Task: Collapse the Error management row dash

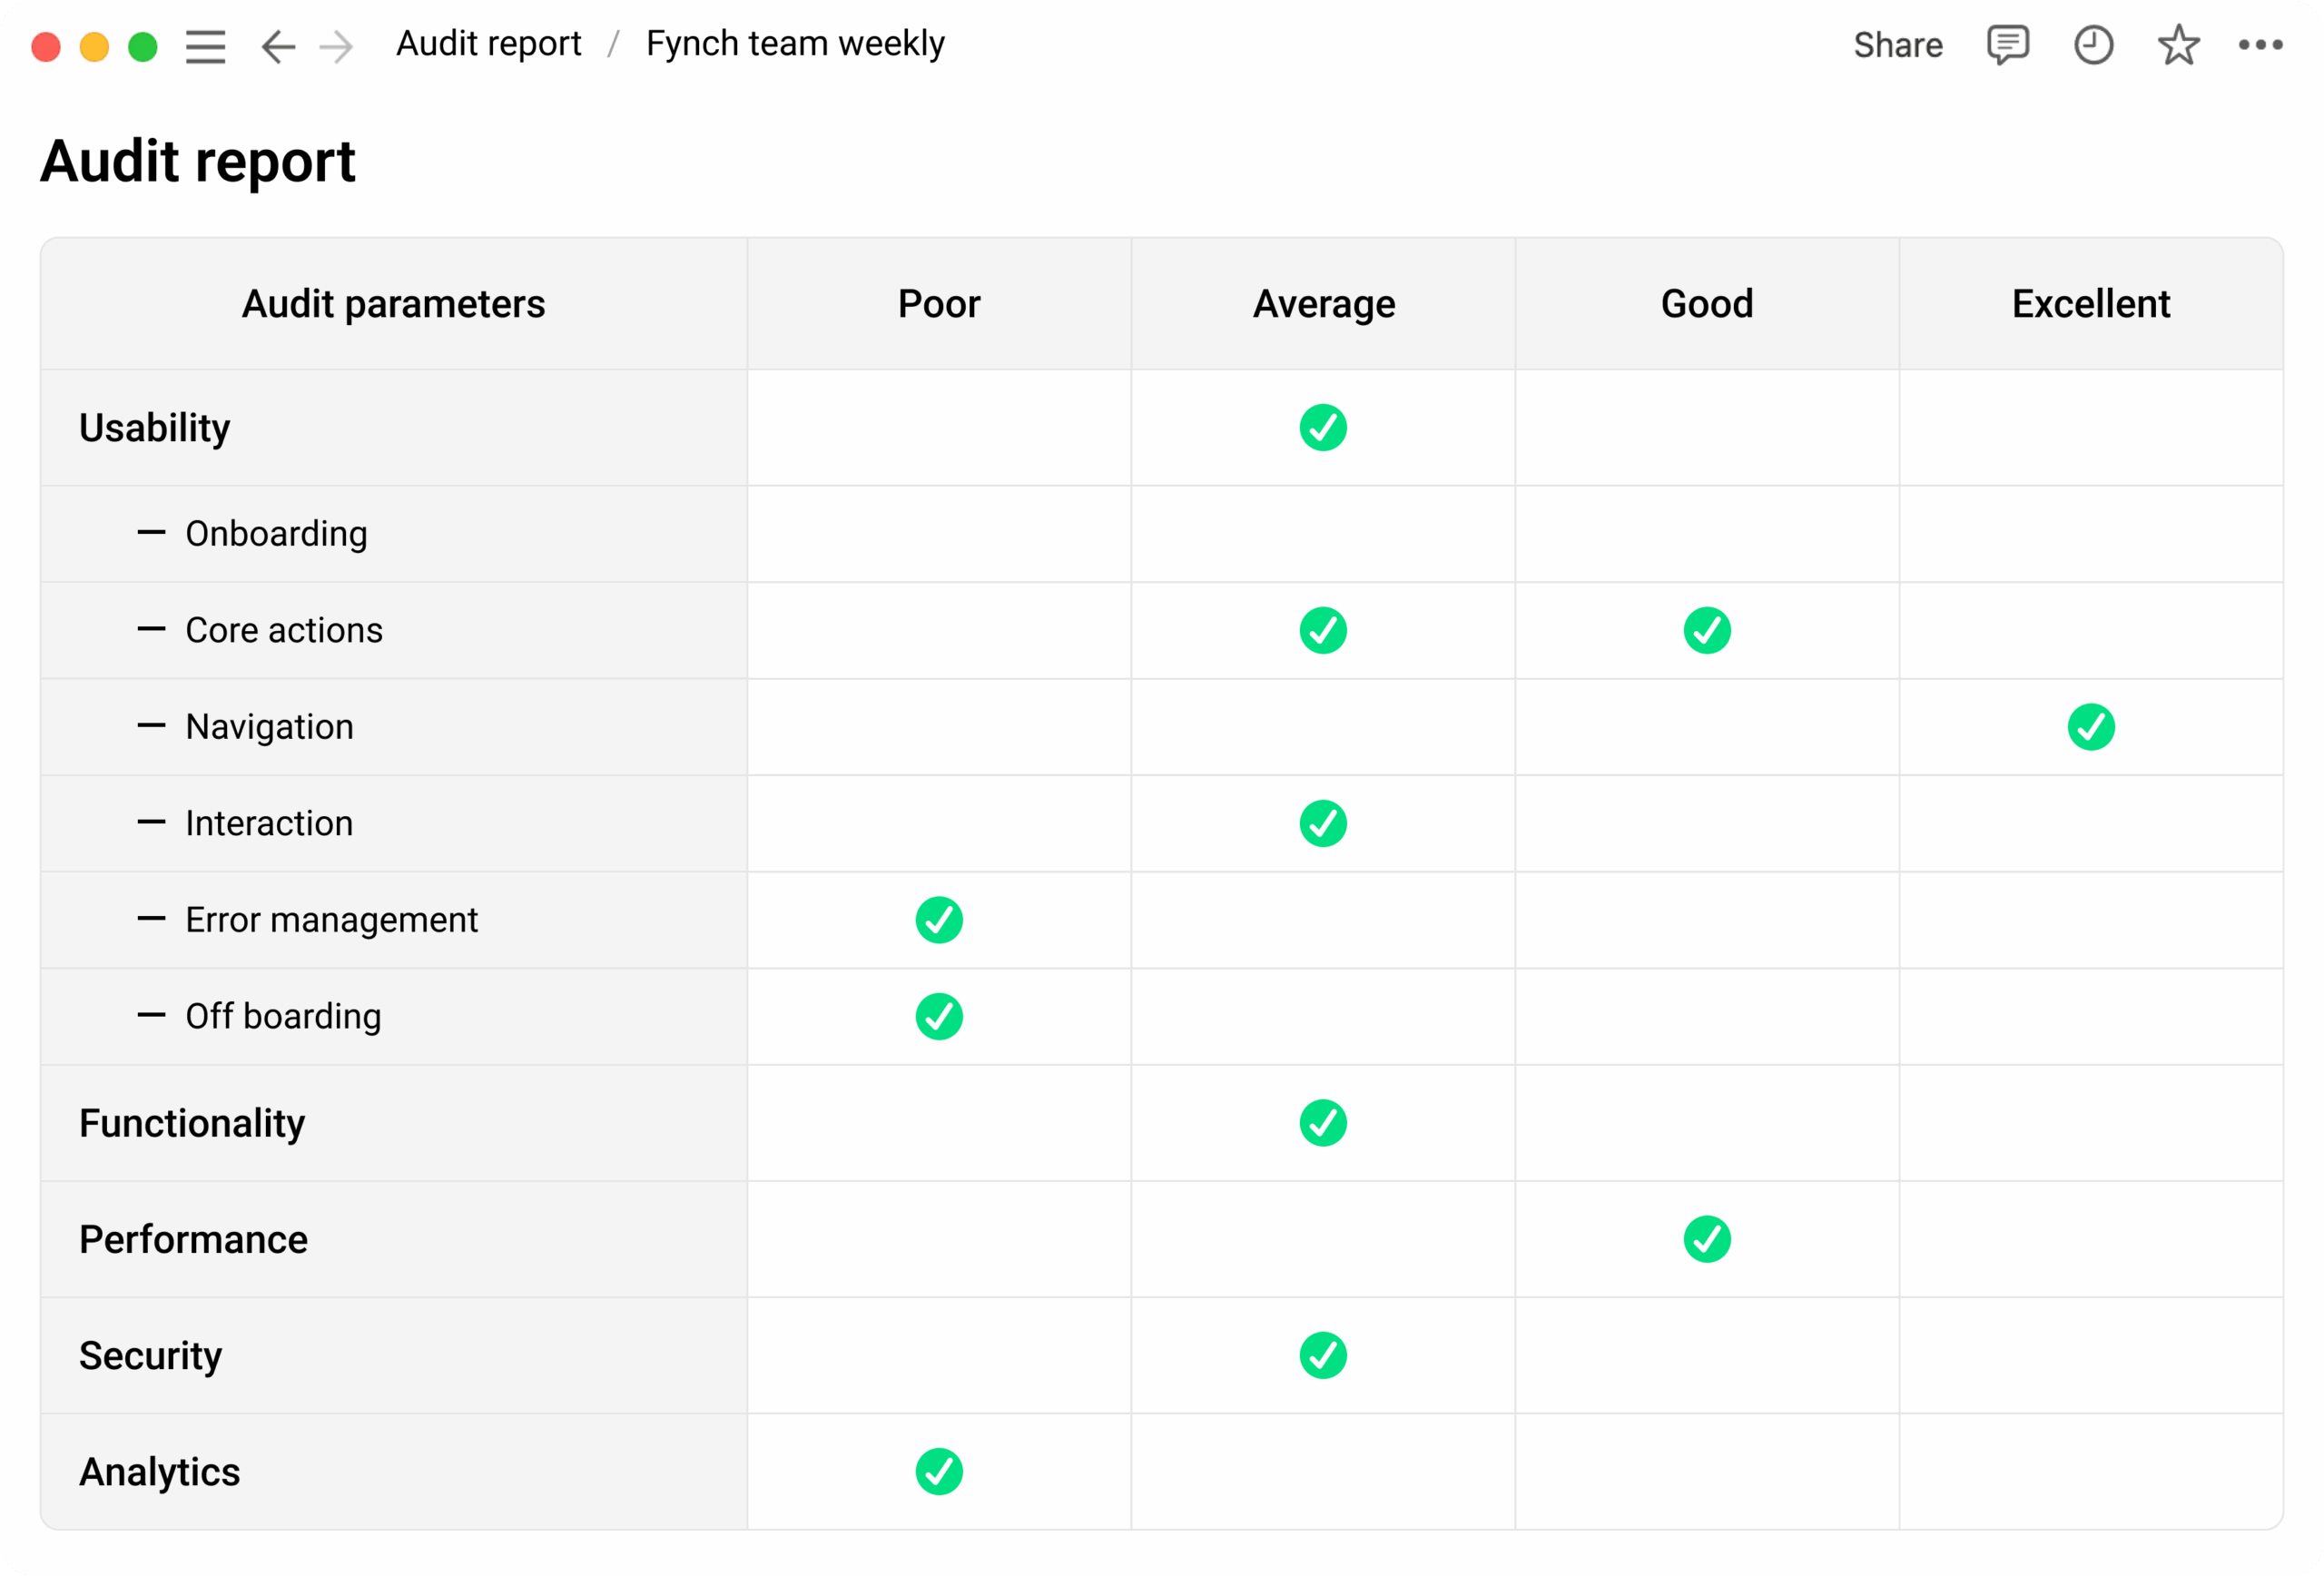Action: (x=151, y=919)
